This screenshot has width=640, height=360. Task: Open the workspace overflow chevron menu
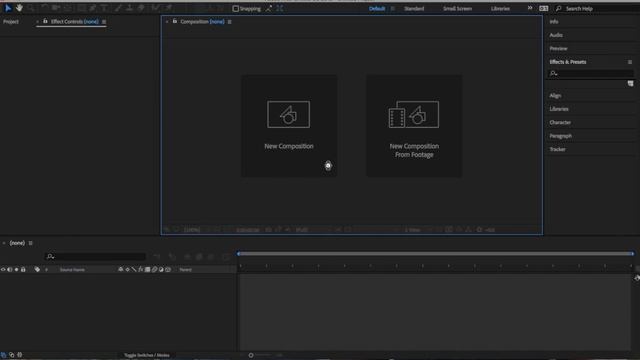coord(530,8)
